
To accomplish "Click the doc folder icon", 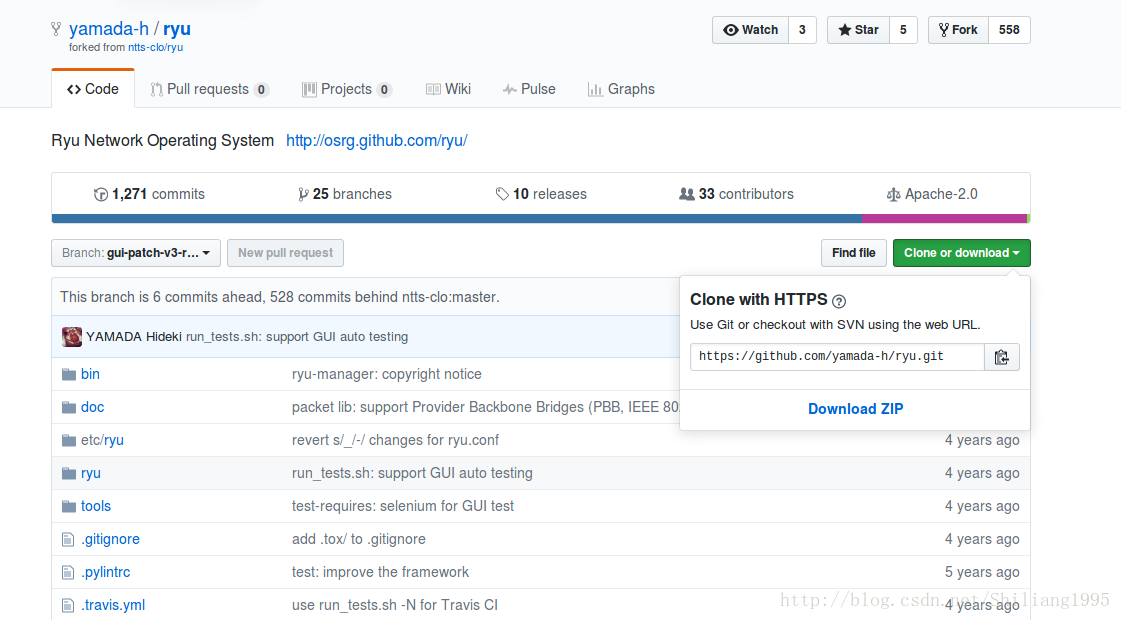I will click(x=69, y=408).
